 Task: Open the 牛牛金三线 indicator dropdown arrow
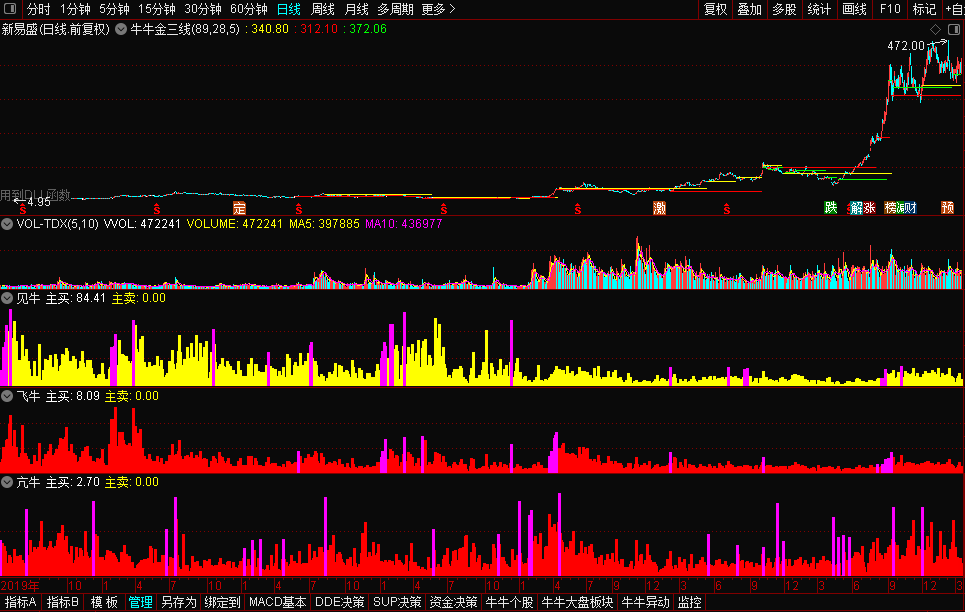pyautogui.click(x=122, y=29)
